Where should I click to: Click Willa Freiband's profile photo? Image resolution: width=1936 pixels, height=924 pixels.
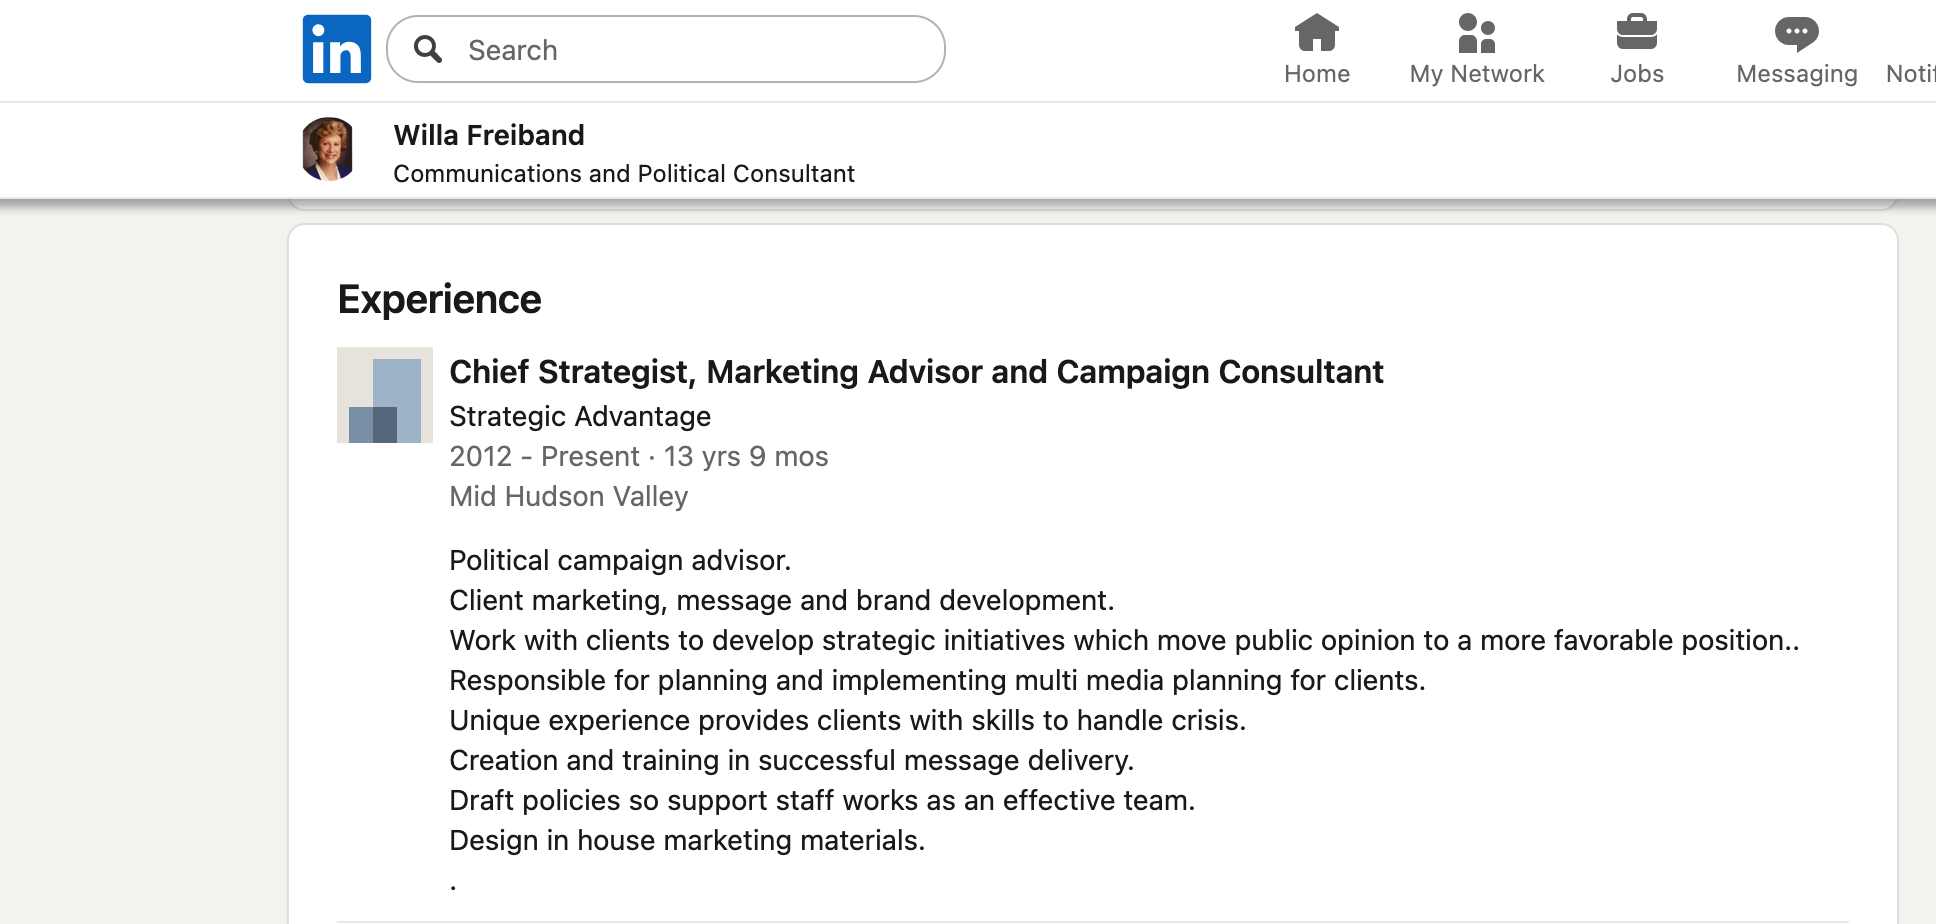pos(328,149)
